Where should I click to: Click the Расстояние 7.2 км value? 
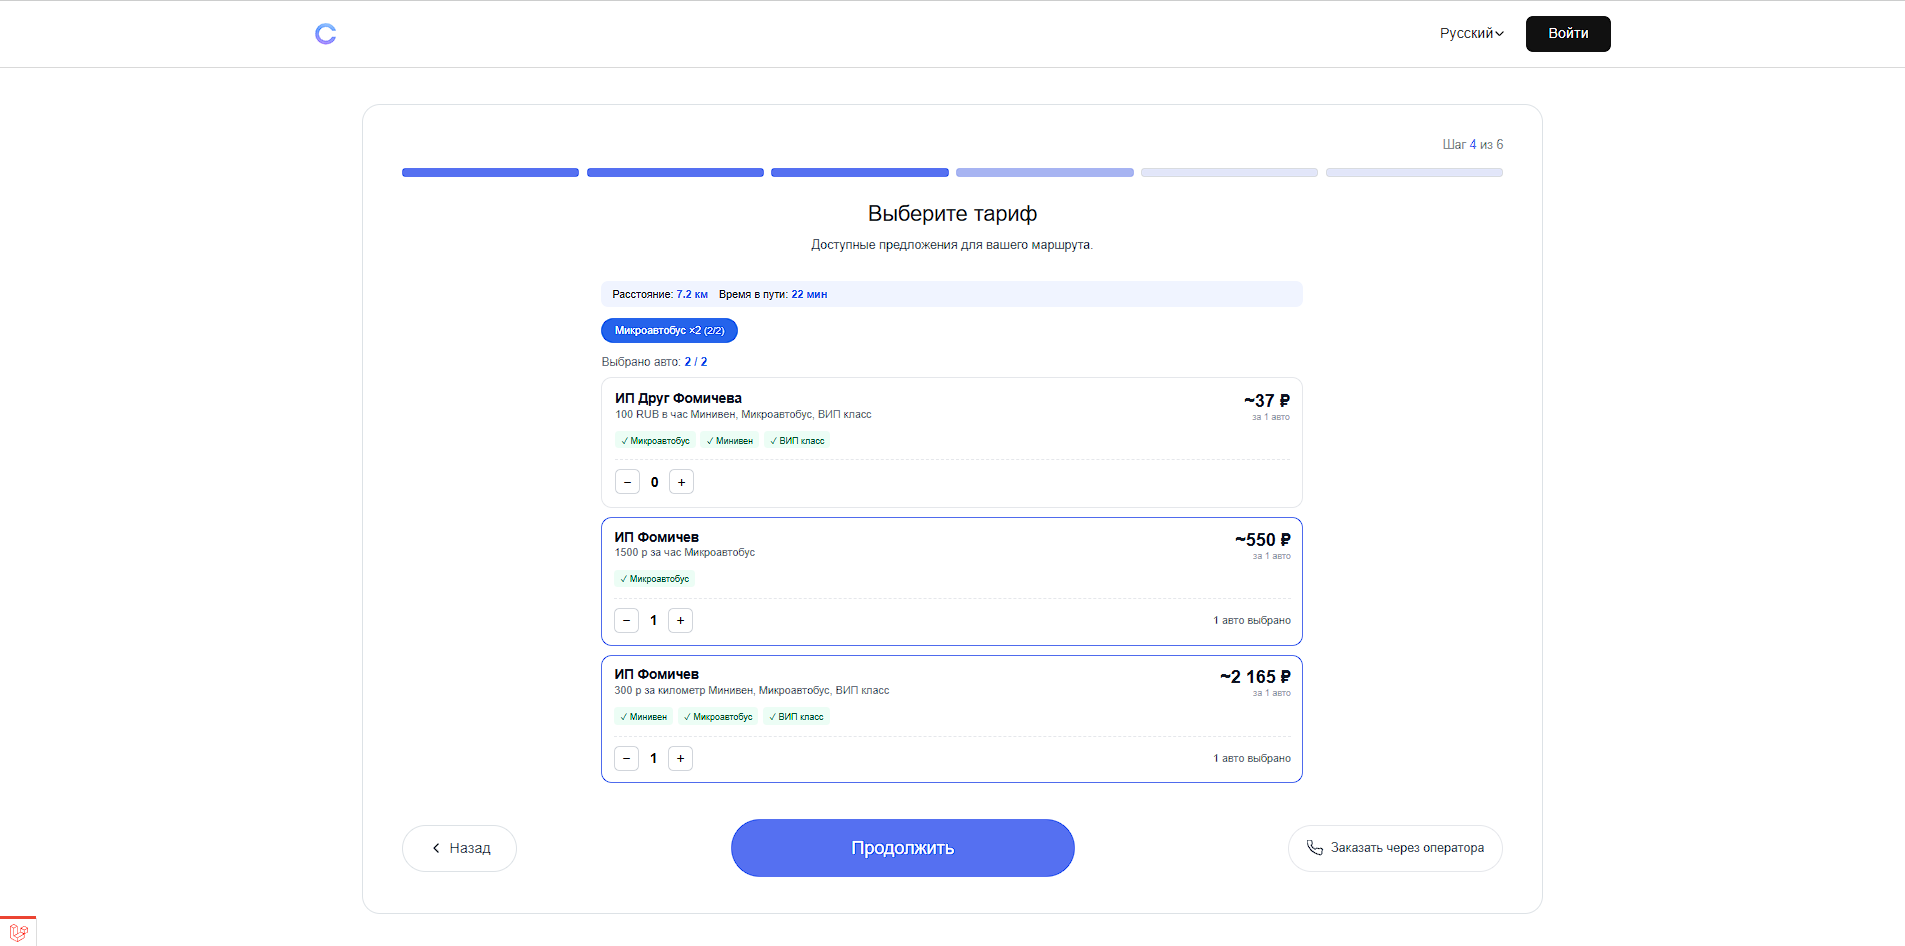(692, 294)
